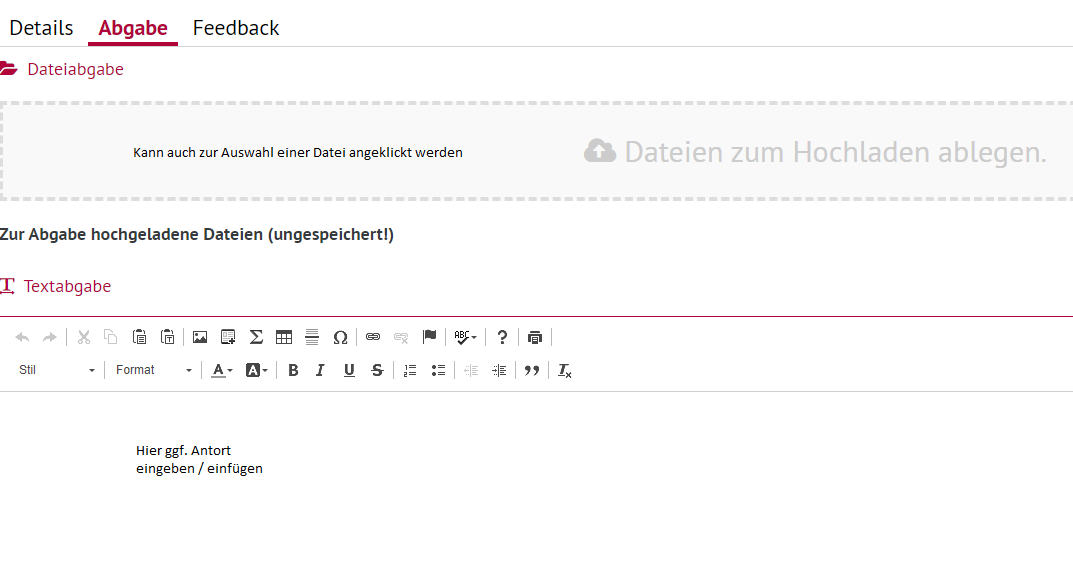Click the anchor flag icon
Viewport: 1073px width, 573px height.
click(x=430, y=337)
